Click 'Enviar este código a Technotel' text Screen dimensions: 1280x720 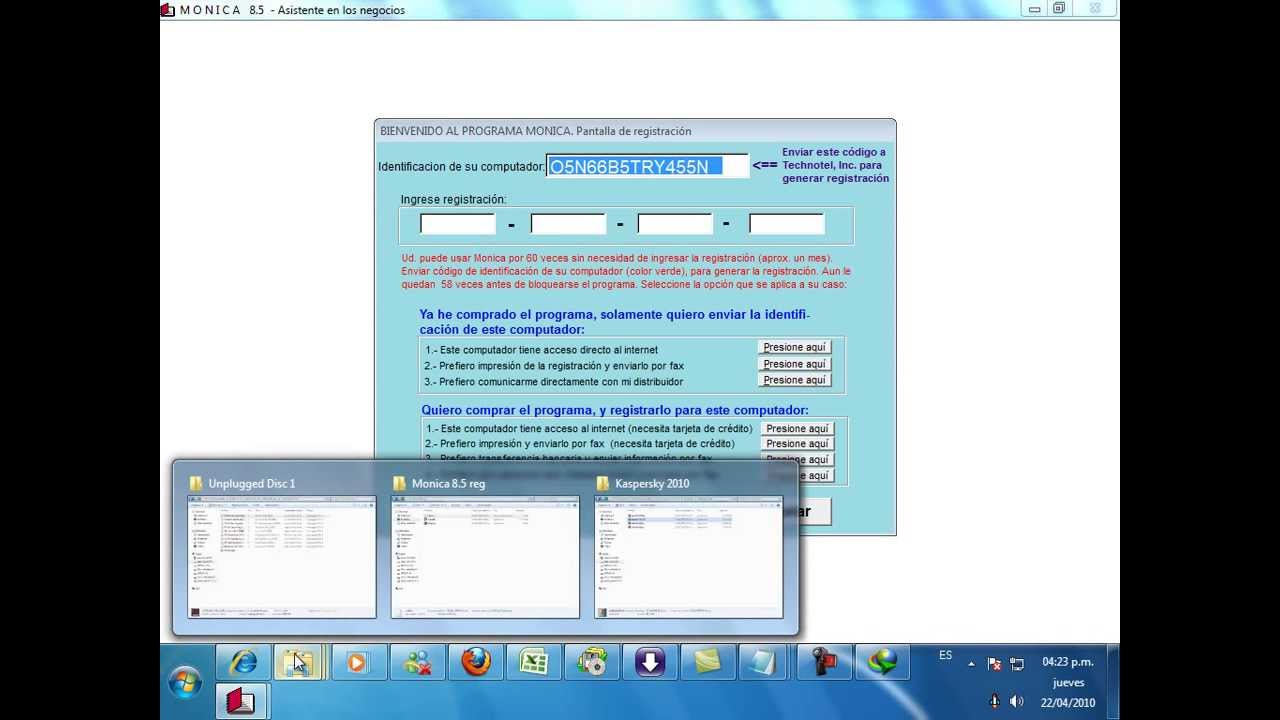pyautogui.click(x=835, y=165)
